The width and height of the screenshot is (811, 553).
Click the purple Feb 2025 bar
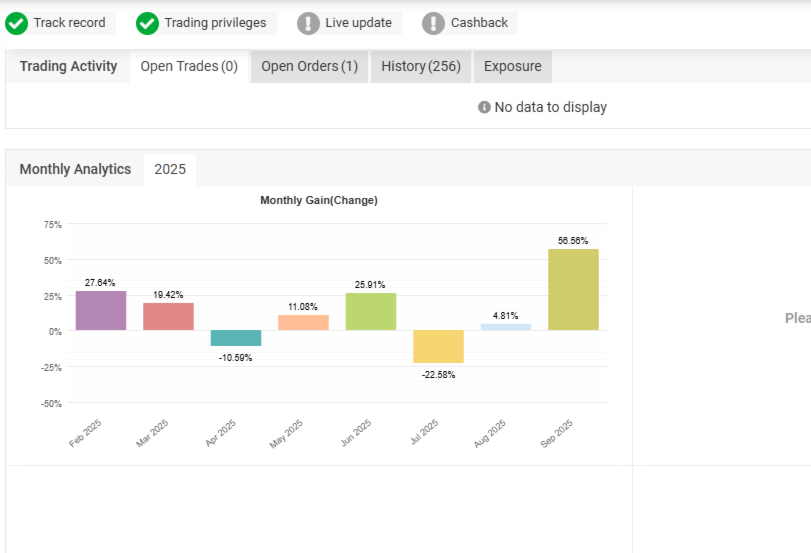click(x=101, y=310)
